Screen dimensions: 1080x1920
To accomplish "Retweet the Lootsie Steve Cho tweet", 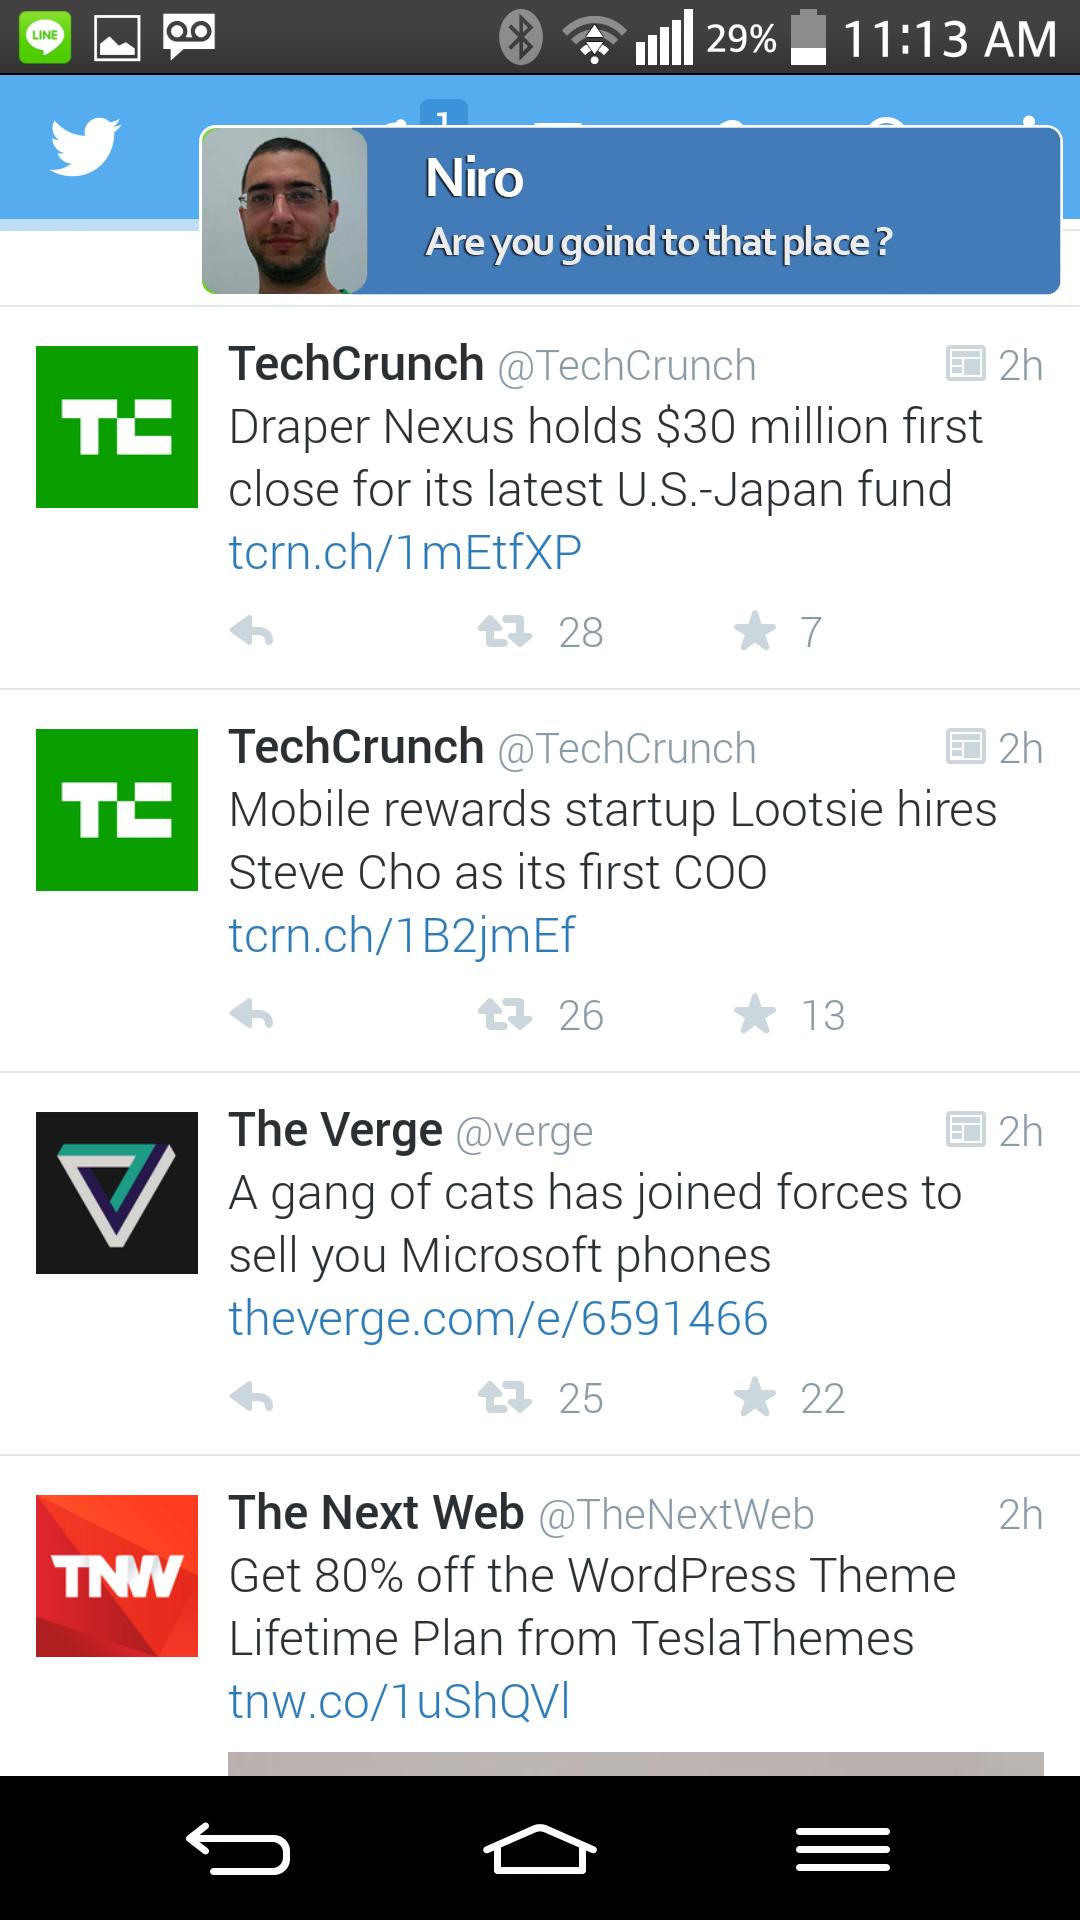I will click(505, 1015).
